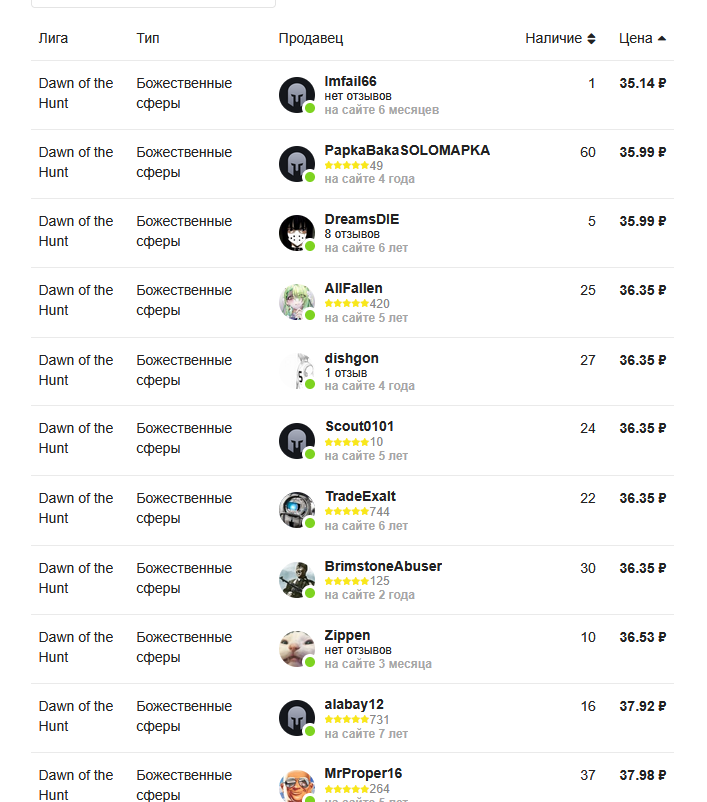Click the Тип column header
707x802 pixels.
tap(148, 38)
